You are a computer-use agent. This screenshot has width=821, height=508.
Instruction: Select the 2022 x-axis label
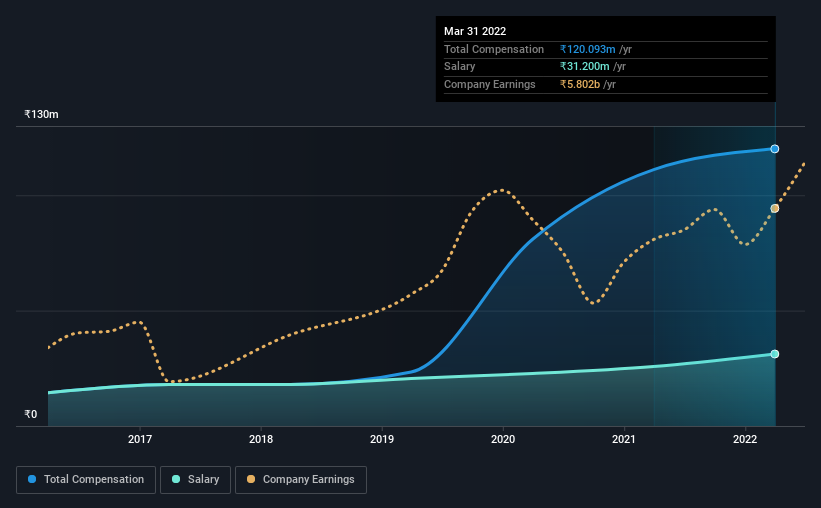point(745,439)
